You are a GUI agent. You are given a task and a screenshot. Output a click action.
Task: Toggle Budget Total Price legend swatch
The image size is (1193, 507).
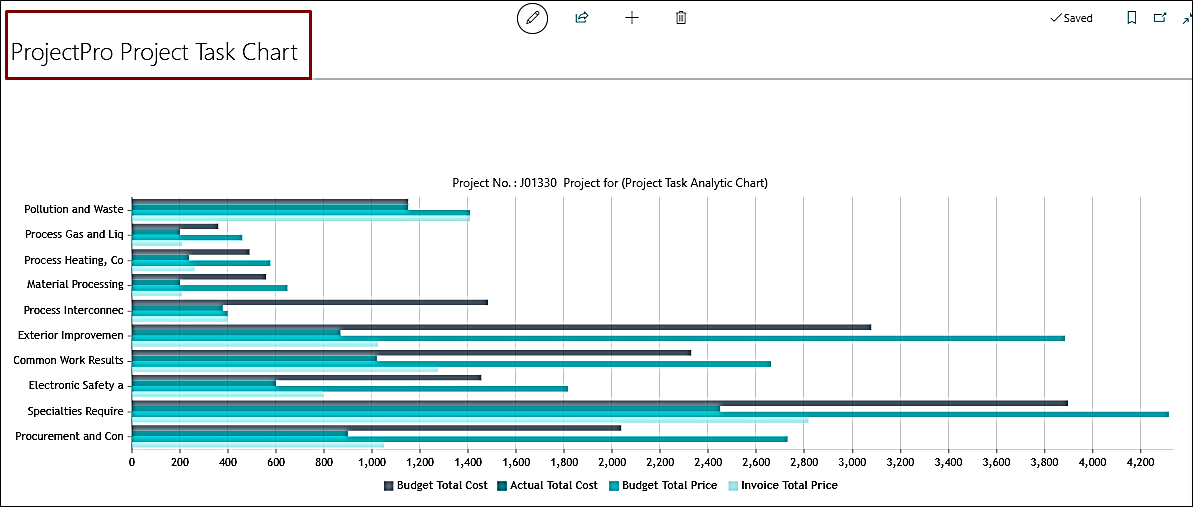(615, 485)
